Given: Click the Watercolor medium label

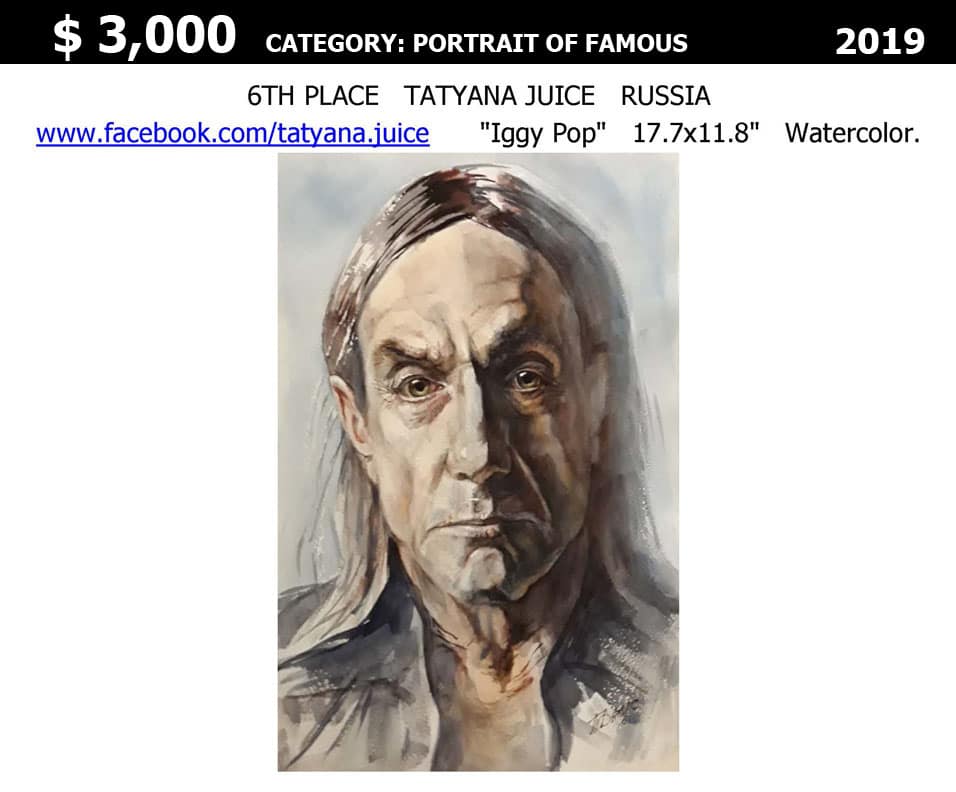Looking at the screenshot, I should pyautogui.click(x=852, y=133).
